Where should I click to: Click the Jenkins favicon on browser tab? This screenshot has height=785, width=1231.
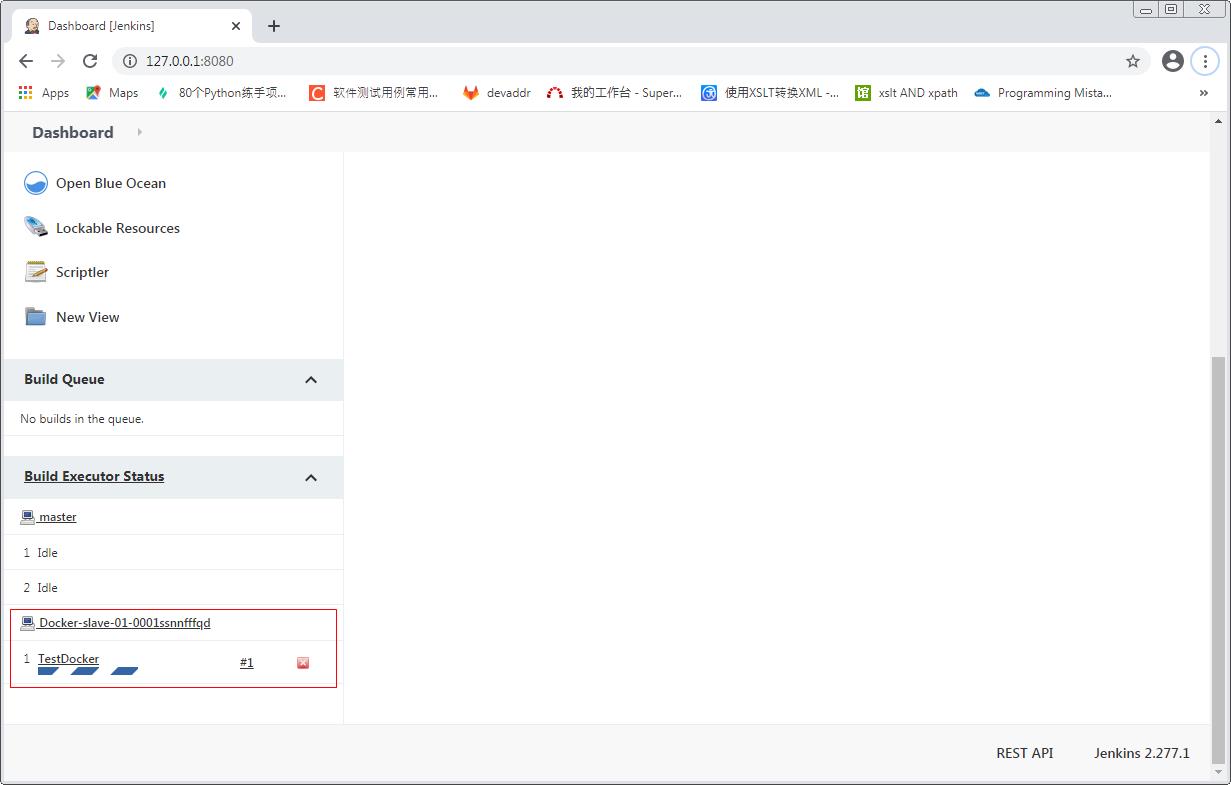click(x=32, y=26)
